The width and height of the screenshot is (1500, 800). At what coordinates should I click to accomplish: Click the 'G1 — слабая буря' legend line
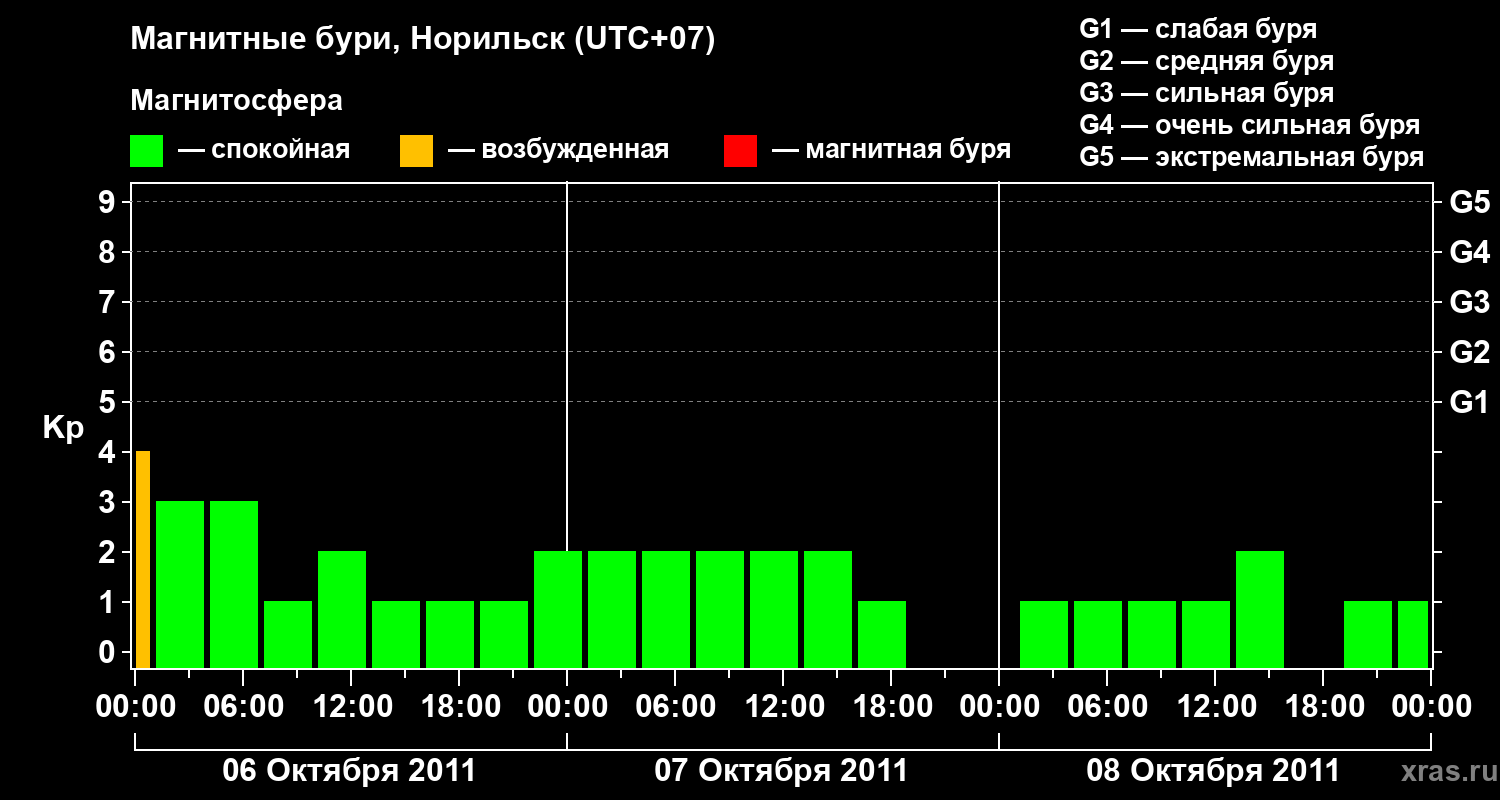tap(1198, 29)
